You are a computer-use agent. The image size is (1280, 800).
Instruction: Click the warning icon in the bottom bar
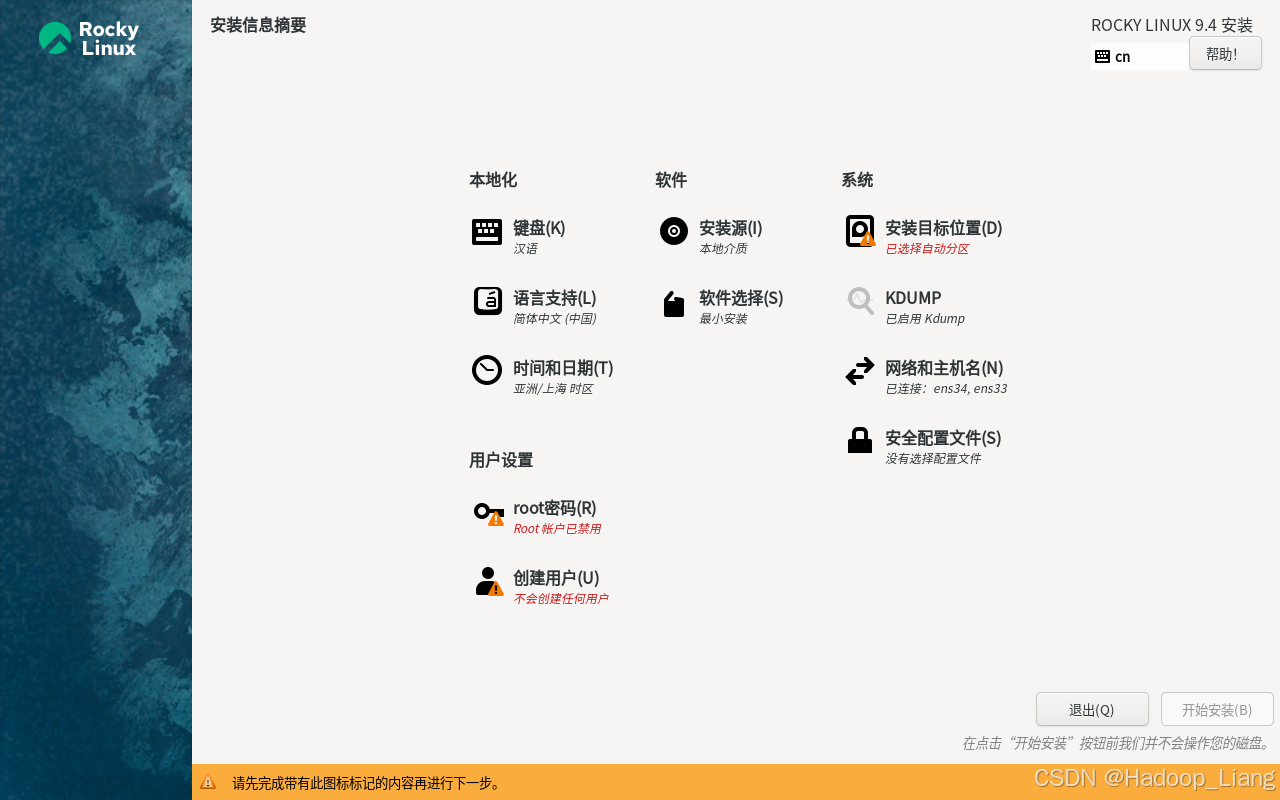[x=208, y=782]
